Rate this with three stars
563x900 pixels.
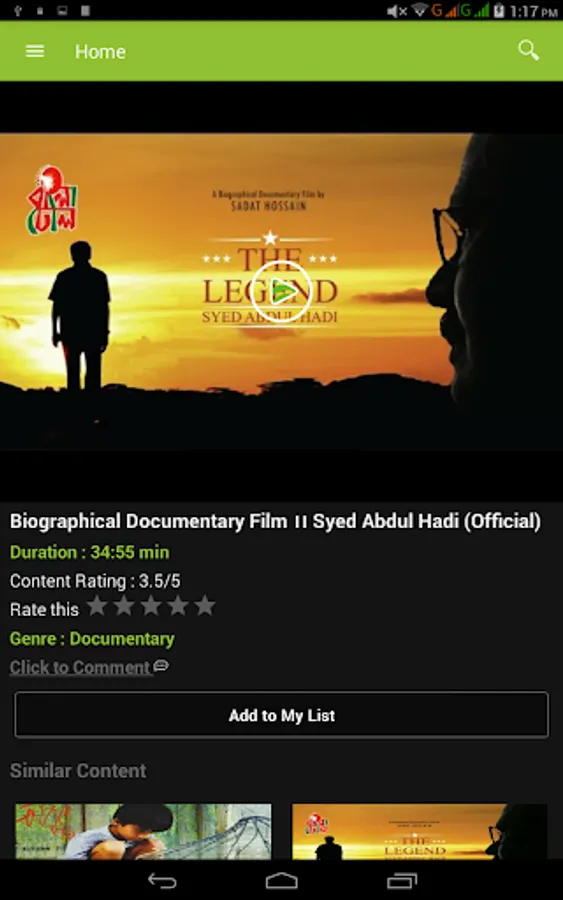(151, 606)
